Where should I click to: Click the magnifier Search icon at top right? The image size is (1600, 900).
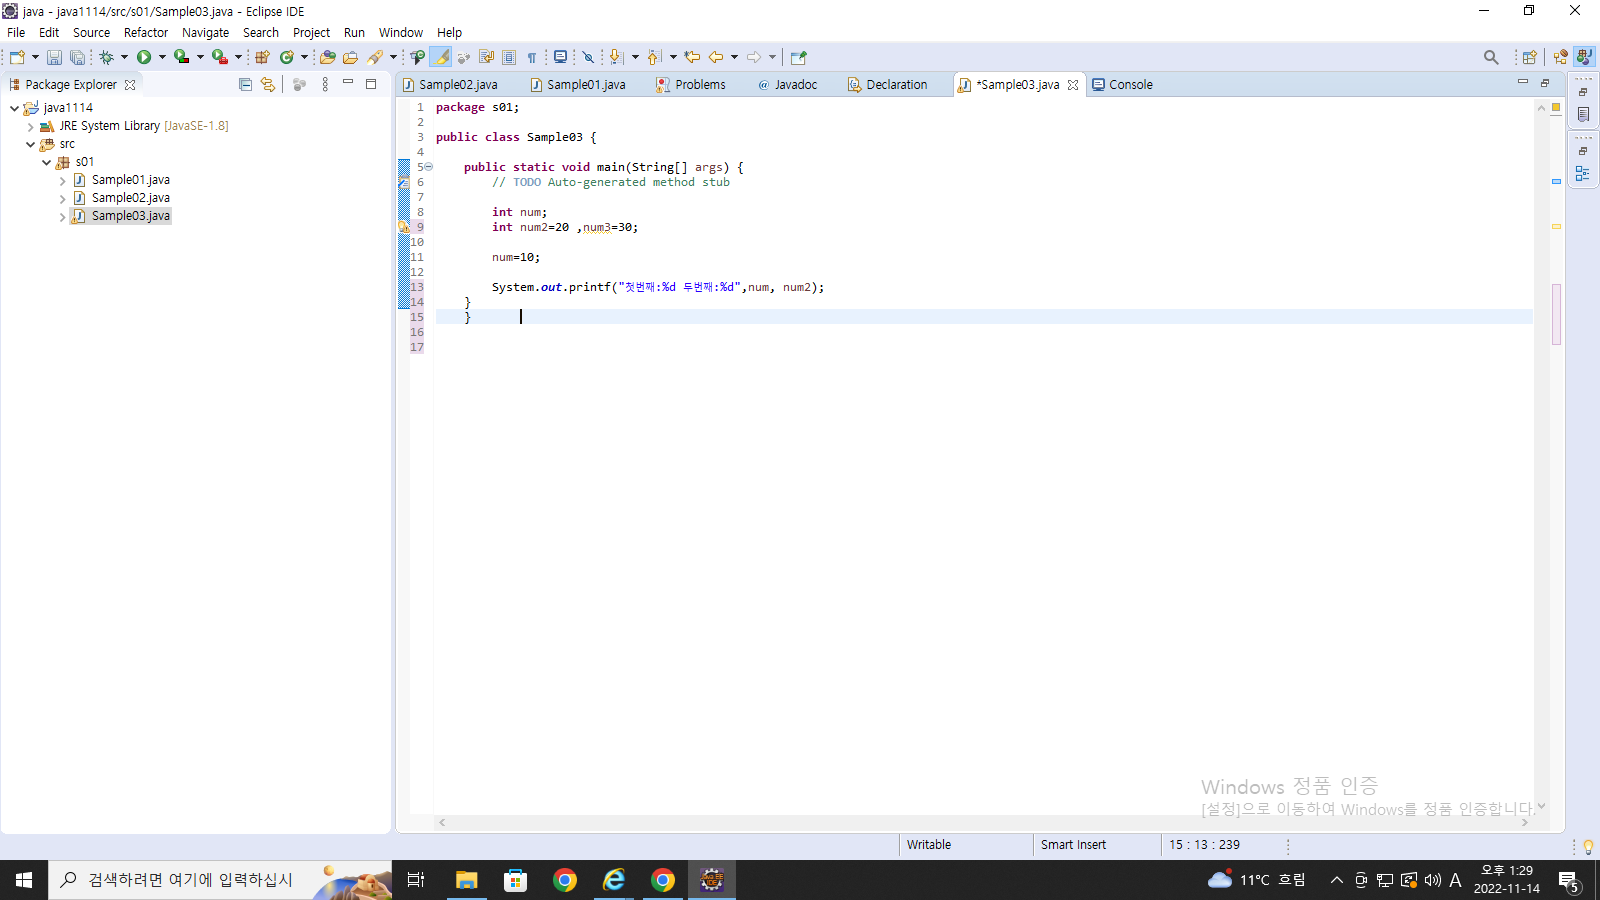point(1491,57)
